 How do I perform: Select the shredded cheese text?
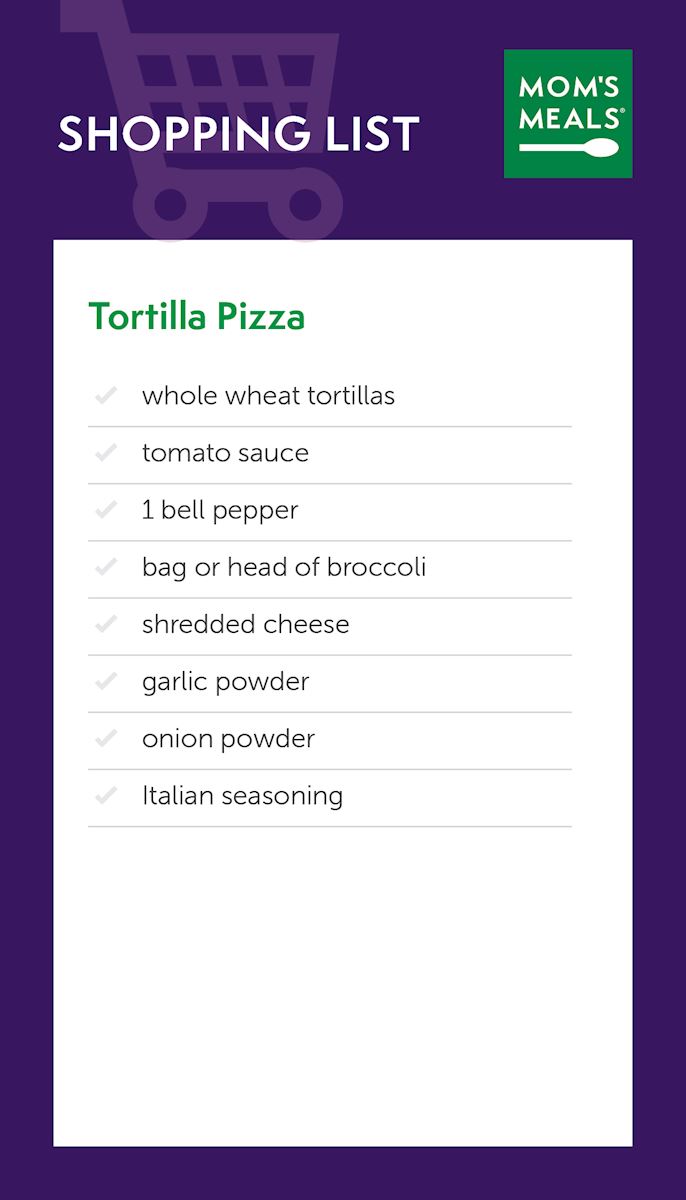click(x=246, y=624)
